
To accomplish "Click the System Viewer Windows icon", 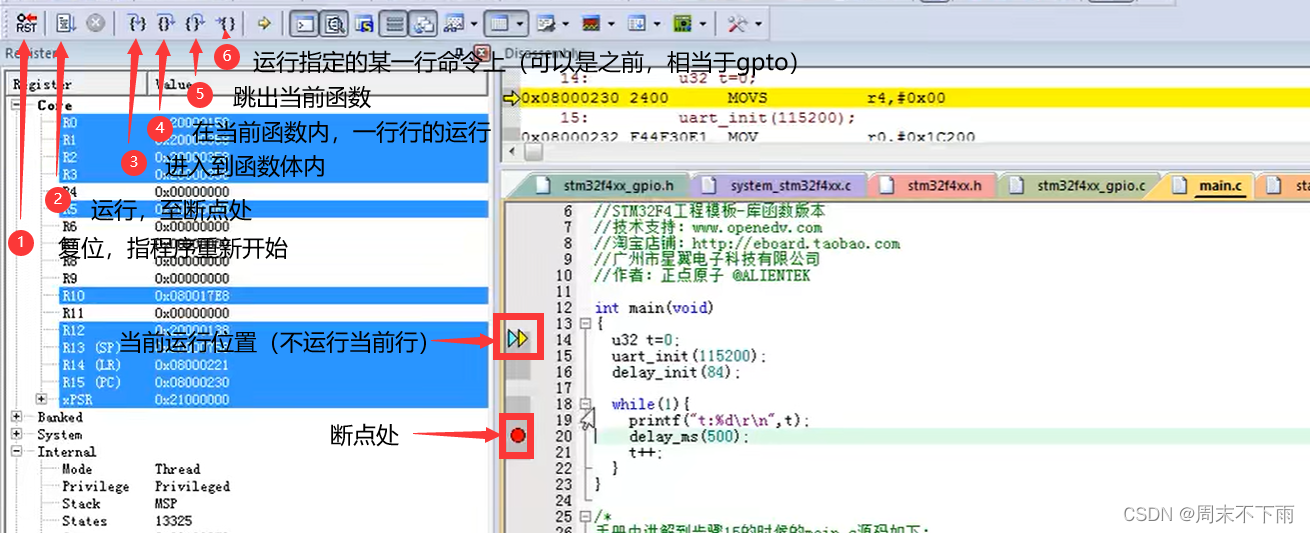I will (x=683, y=22).
